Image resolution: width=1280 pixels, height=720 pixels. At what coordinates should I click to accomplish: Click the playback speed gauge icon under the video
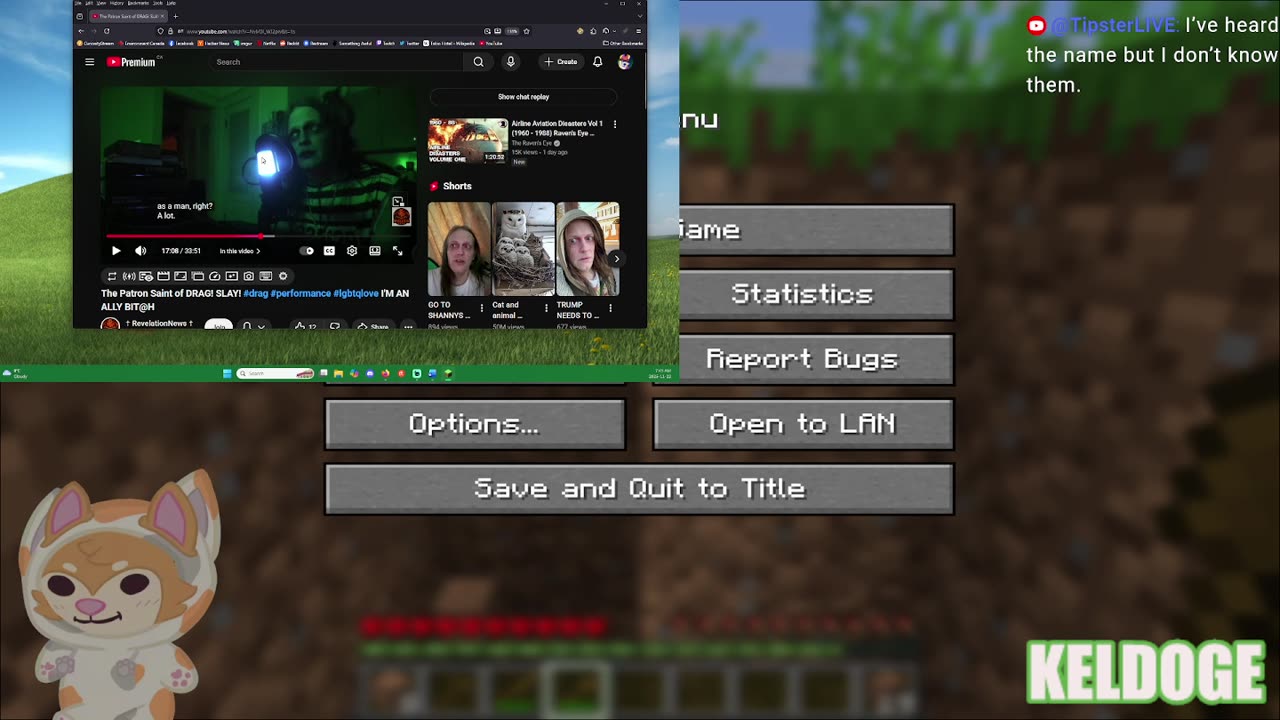(x=215, y=276)
